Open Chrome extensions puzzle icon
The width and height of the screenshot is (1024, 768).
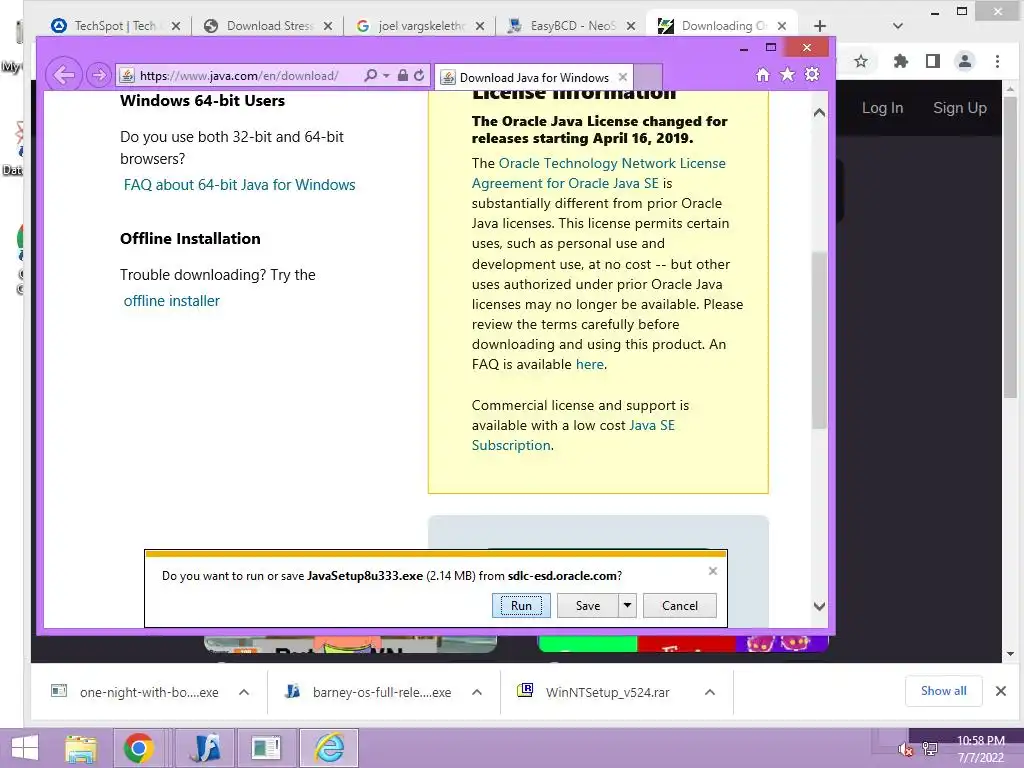(901, 61)
